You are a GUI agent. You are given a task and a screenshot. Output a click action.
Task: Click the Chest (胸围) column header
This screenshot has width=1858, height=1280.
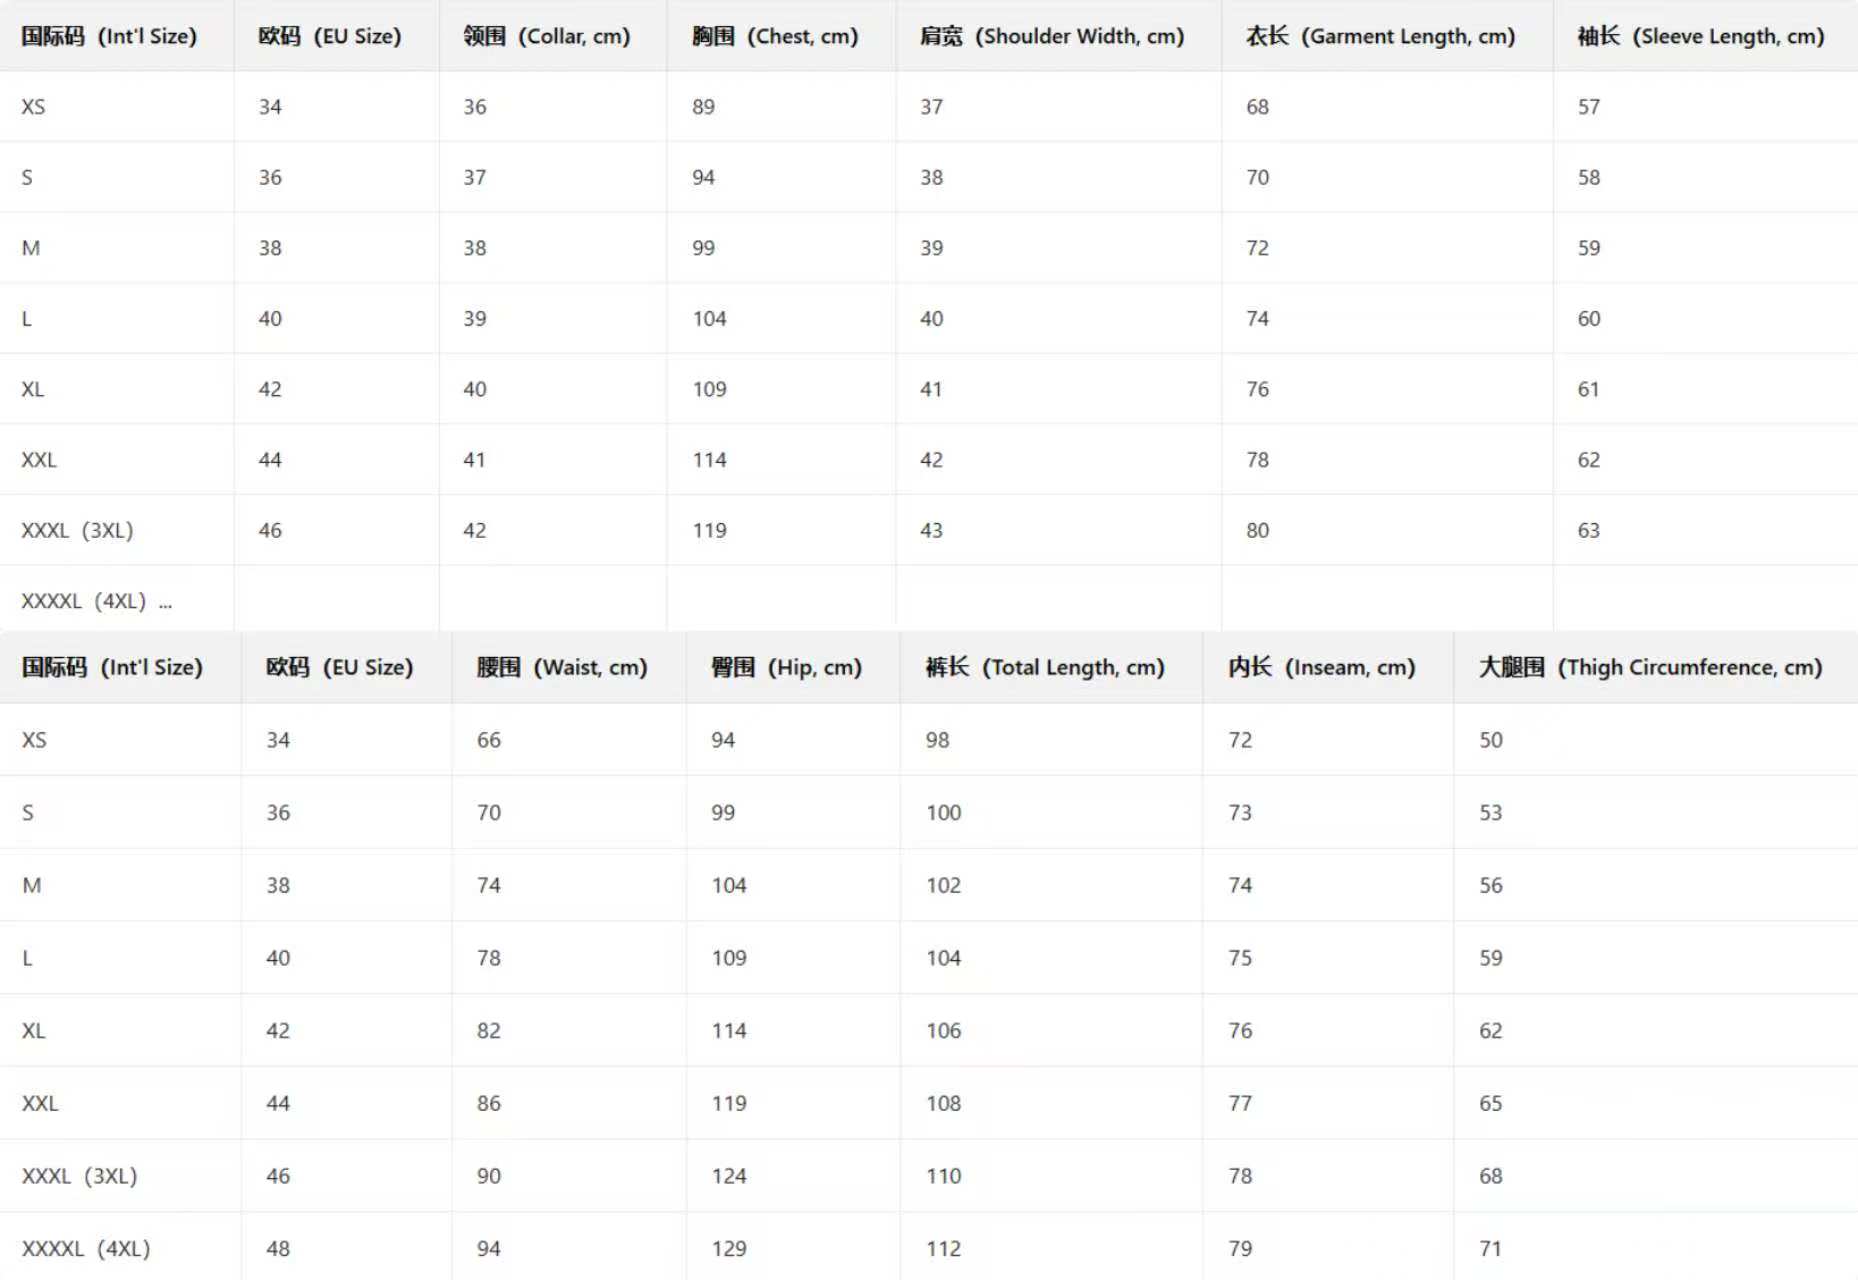[775, 37]
